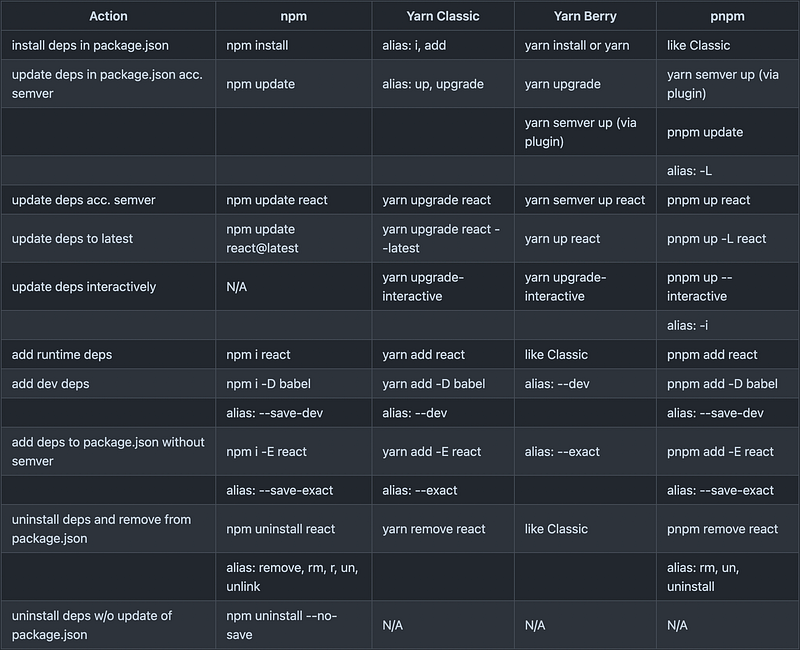Click the 'pnpm update' cell

pos(727,132)
